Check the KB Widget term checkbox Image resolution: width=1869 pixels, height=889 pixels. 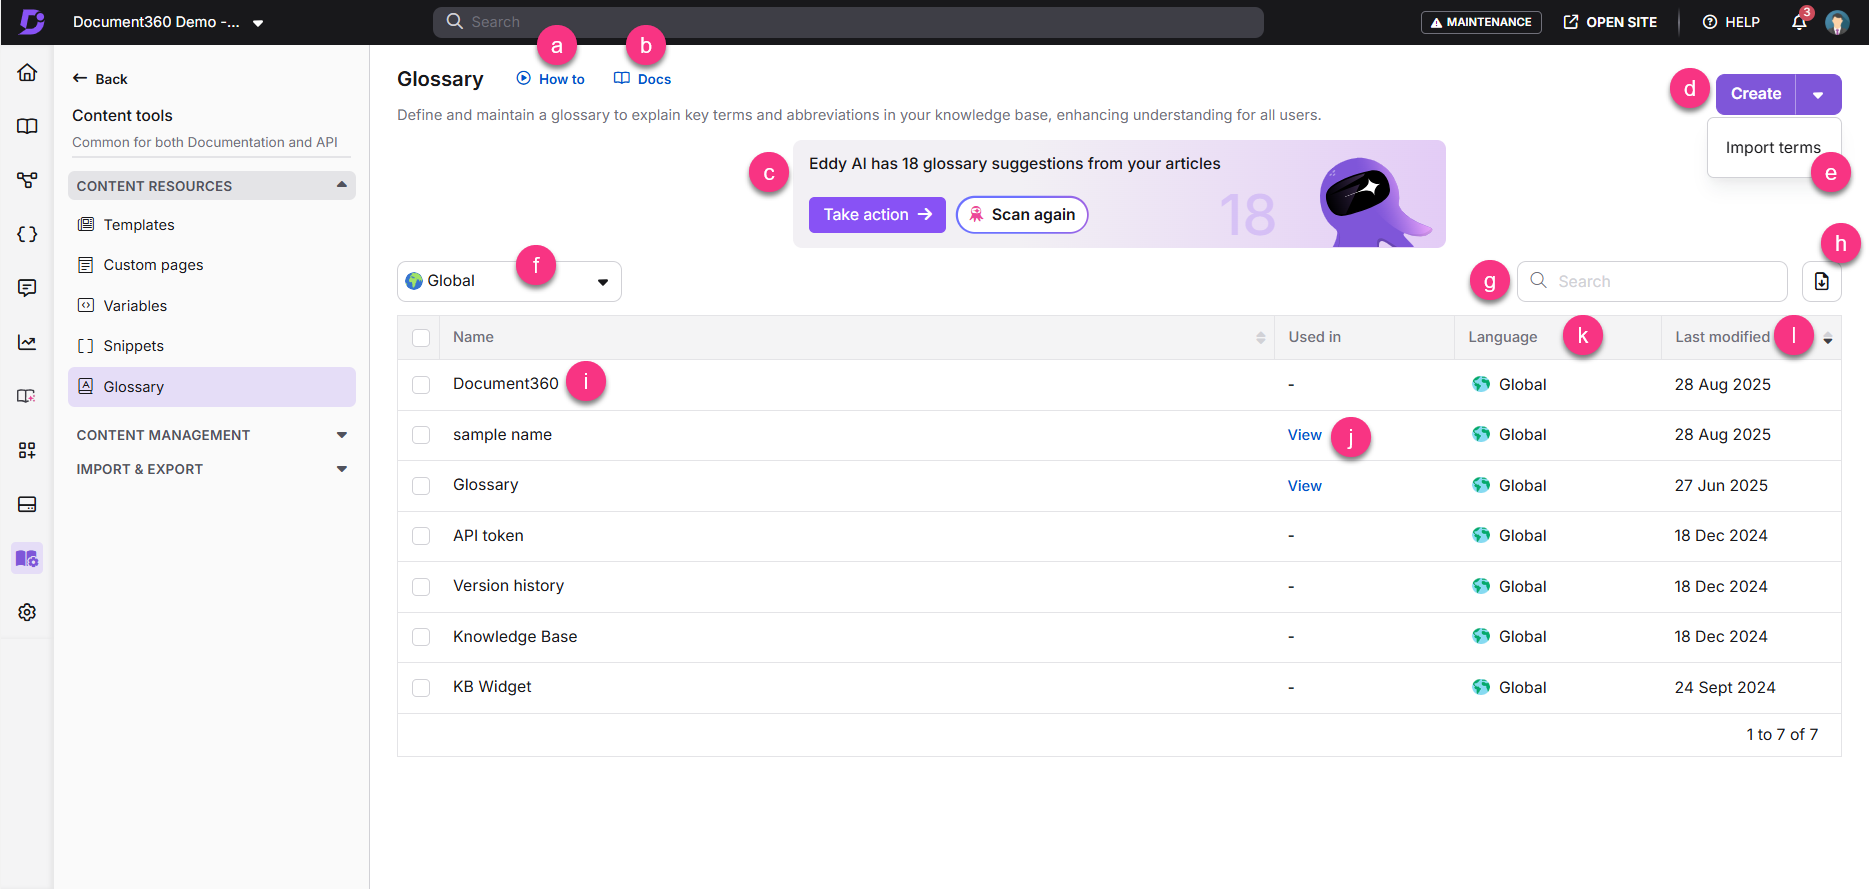(x=421, y=688)
